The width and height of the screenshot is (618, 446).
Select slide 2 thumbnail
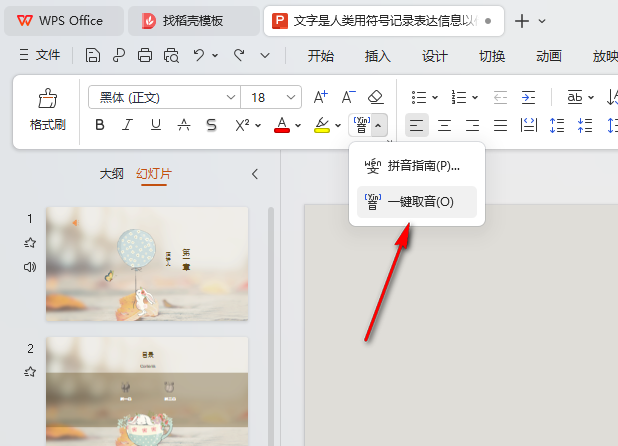click(x=147, y=391)
